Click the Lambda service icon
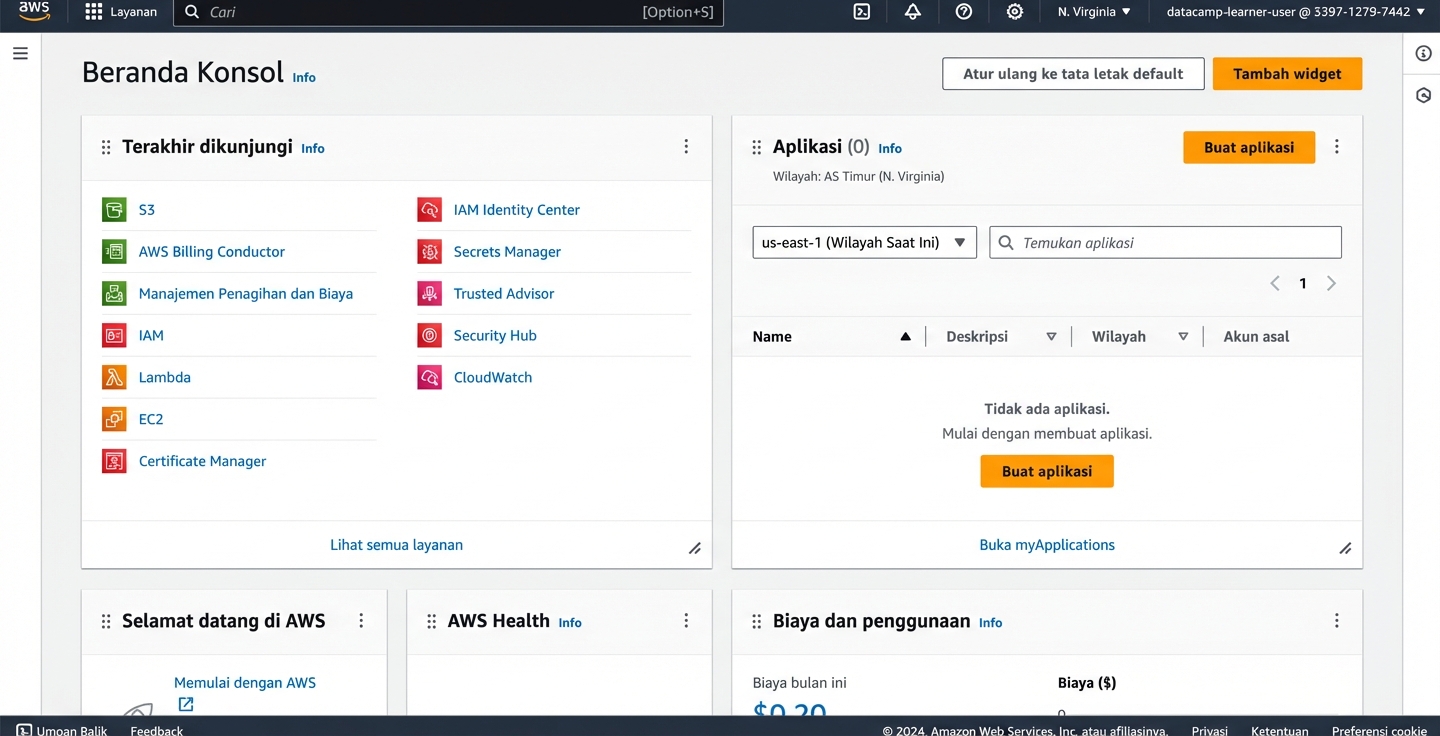 114,378
